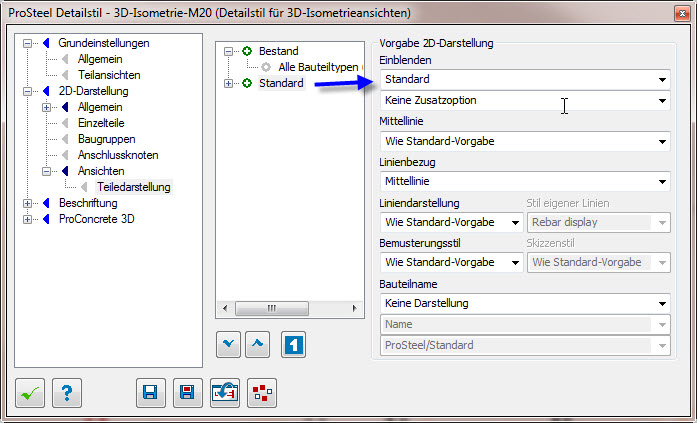Click the Beschriftung tree label
Screen dimensions: 697x423
coord(88,203)
